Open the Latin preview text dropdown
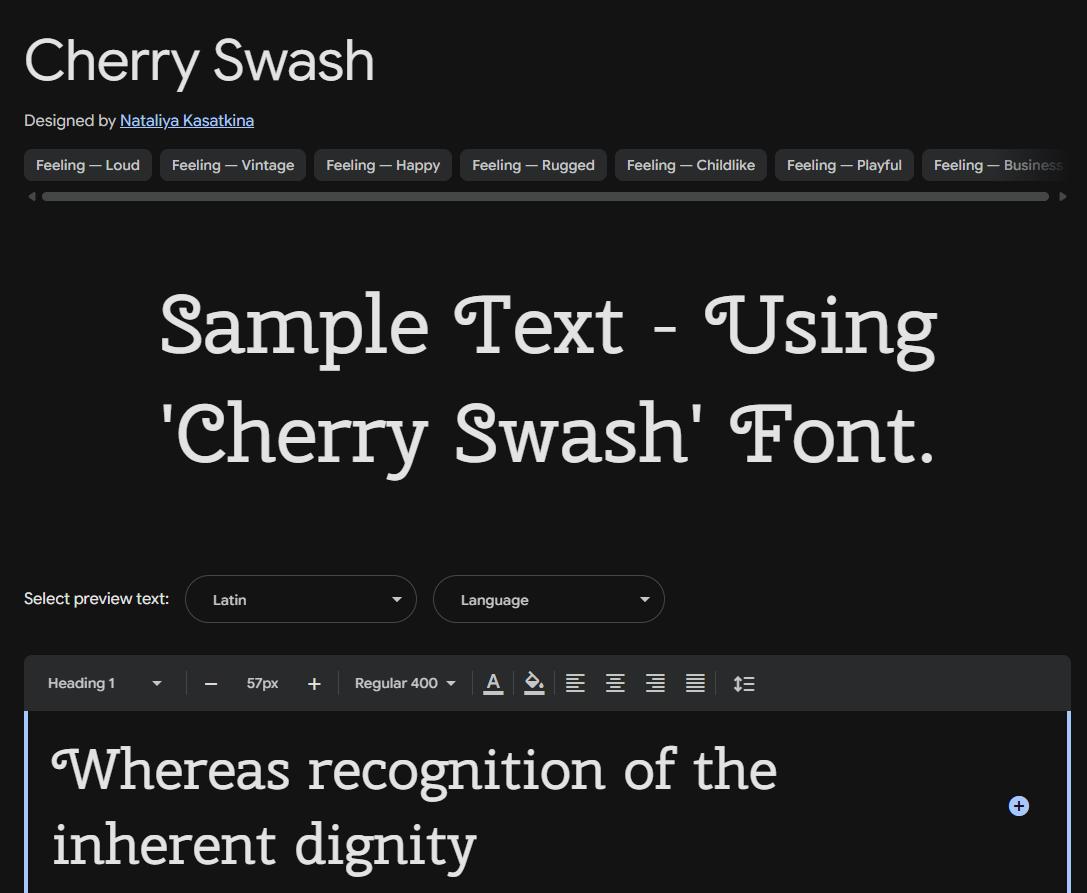Screen dimensions: 1087x893 point(301,599)
